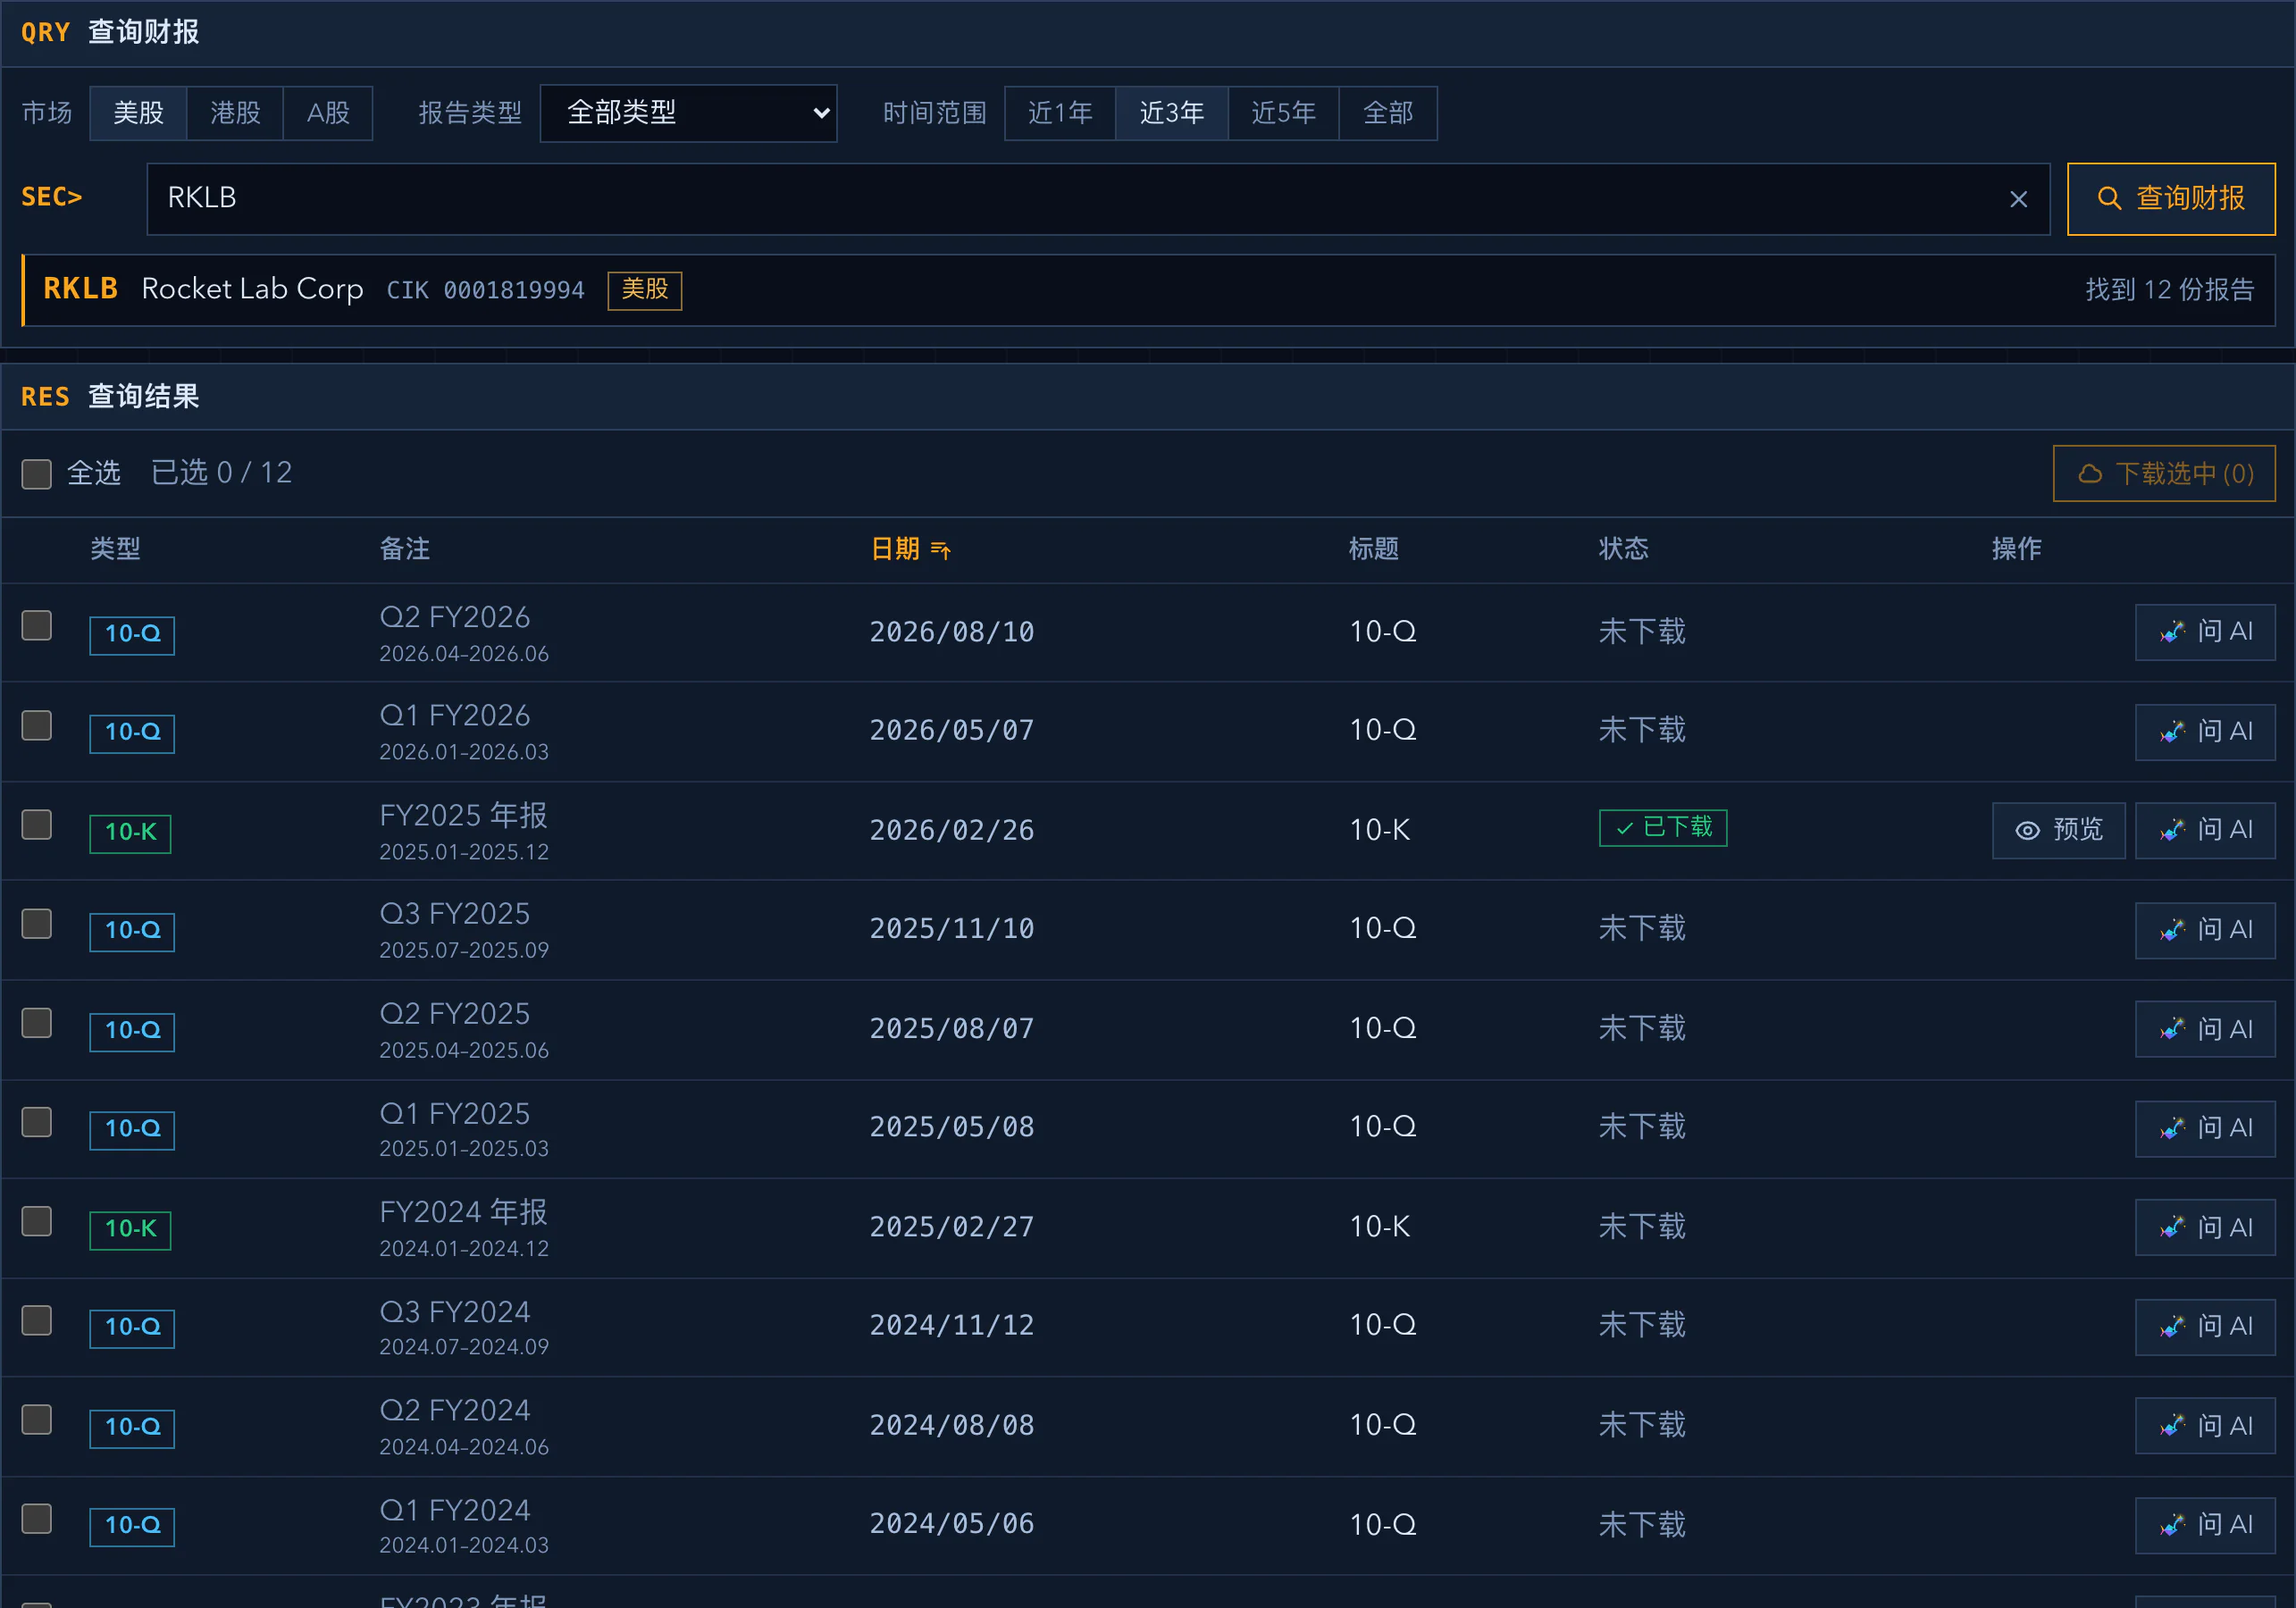Tick the 全选 select-all checkbox

click(37, 474)
